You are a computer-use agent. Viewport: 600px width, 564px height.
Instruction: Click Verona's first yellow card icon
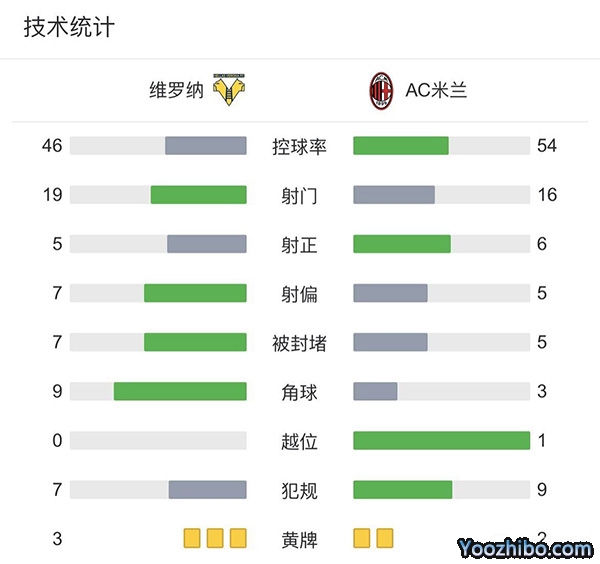(192, 539)
